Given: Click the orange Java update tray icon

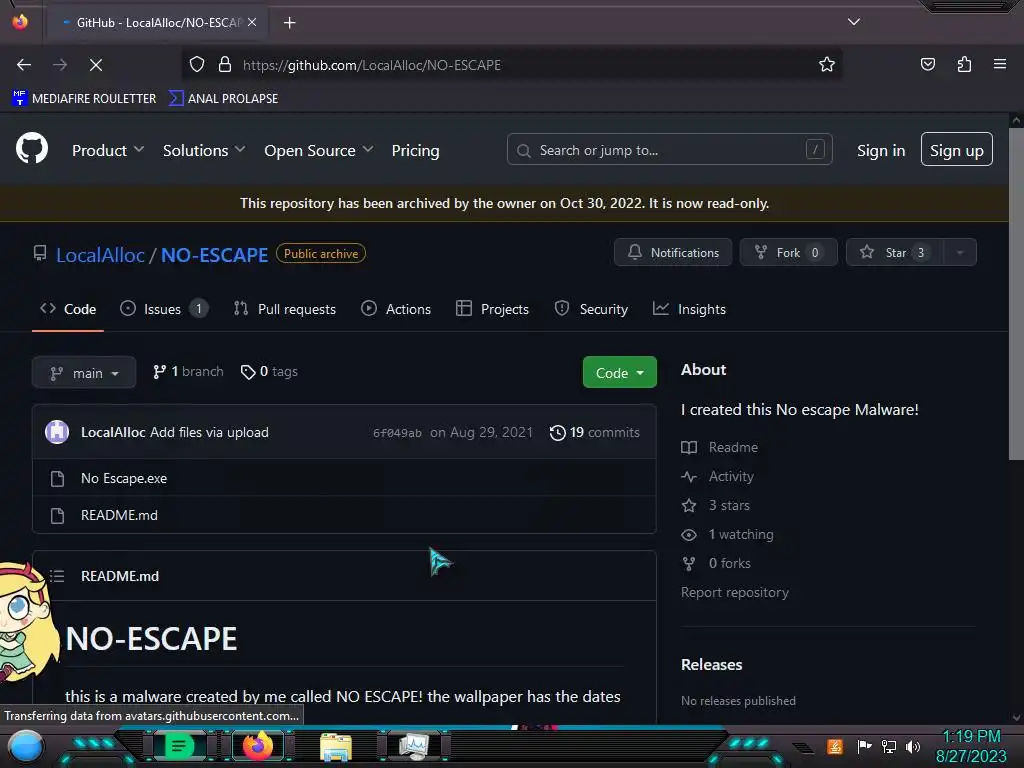Looking at the screenshot, I should tap(835, 746).
